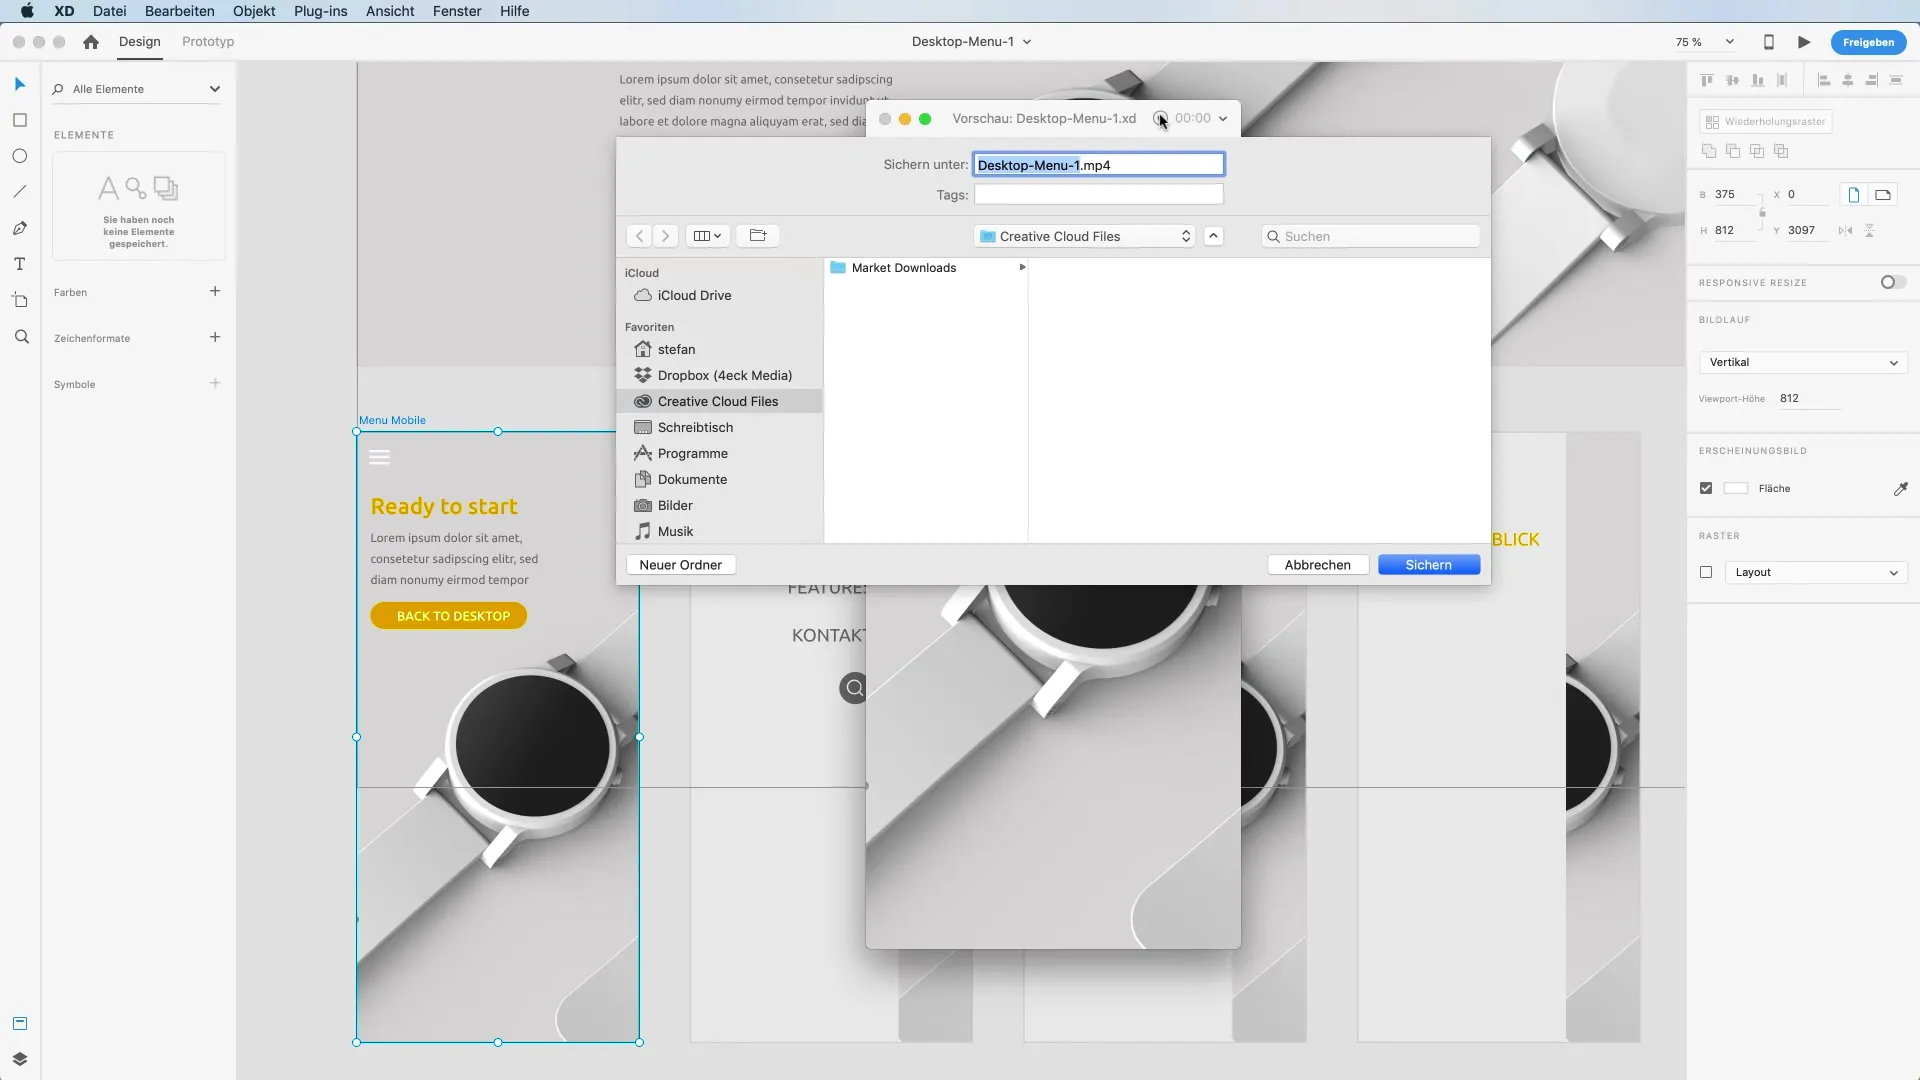The image size is (1920, 1080).
Task: Open mobile device preview icon
Action: [x=1768, y=42]
